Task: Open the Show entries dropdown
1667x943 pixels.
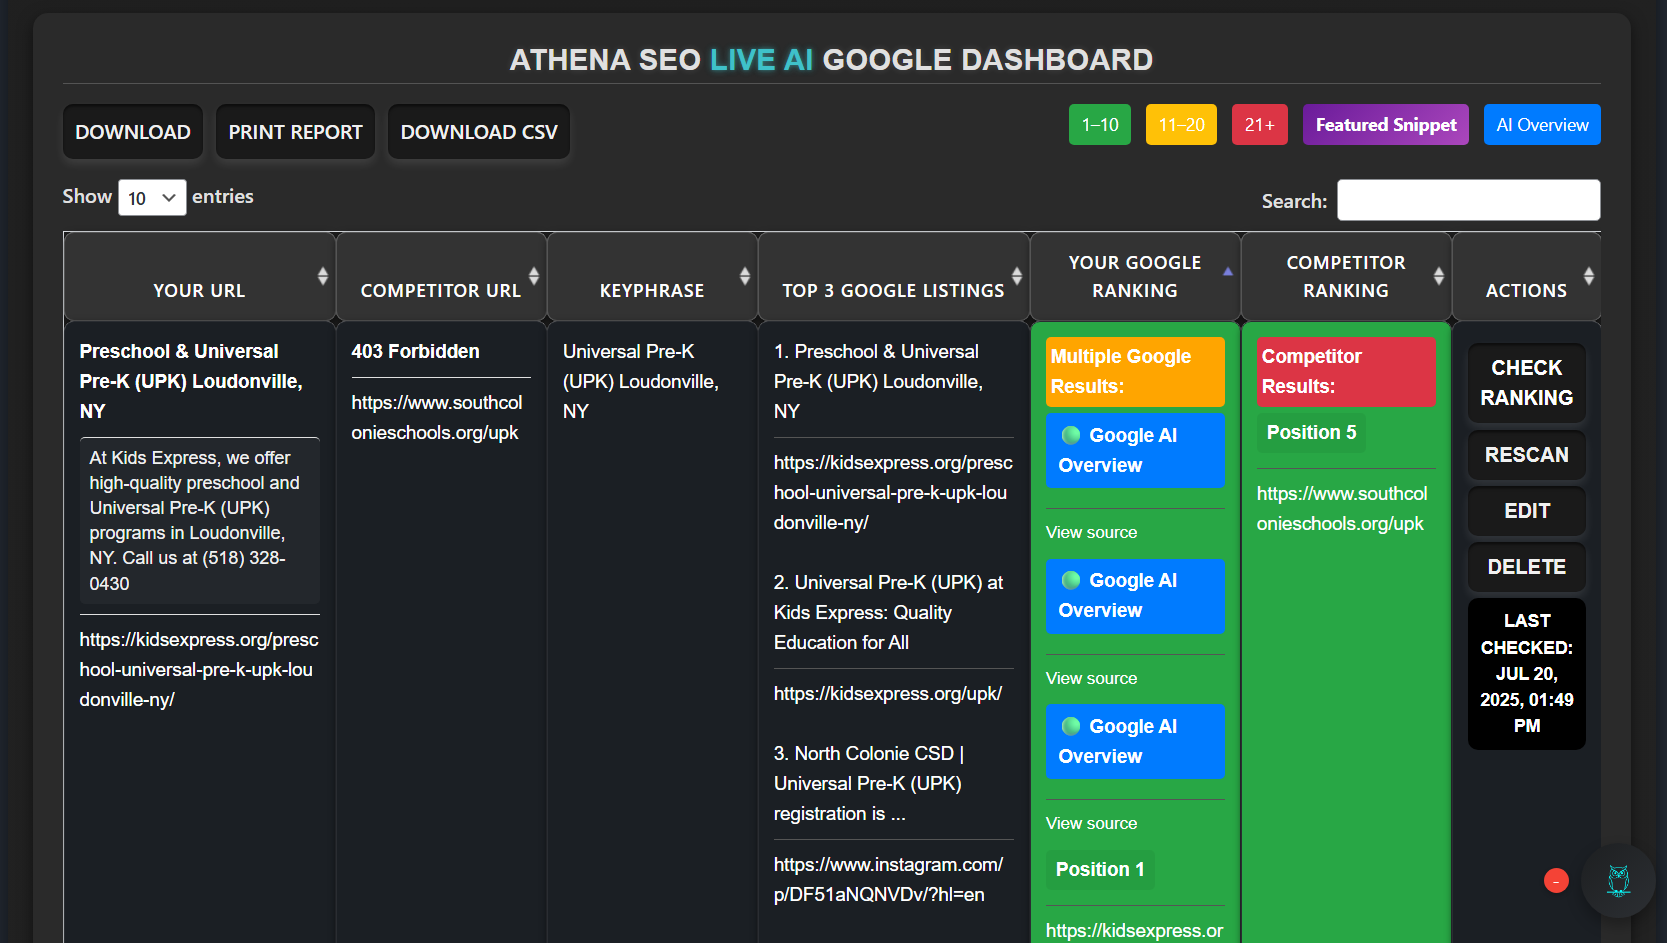Action: [x=152, y=198]
